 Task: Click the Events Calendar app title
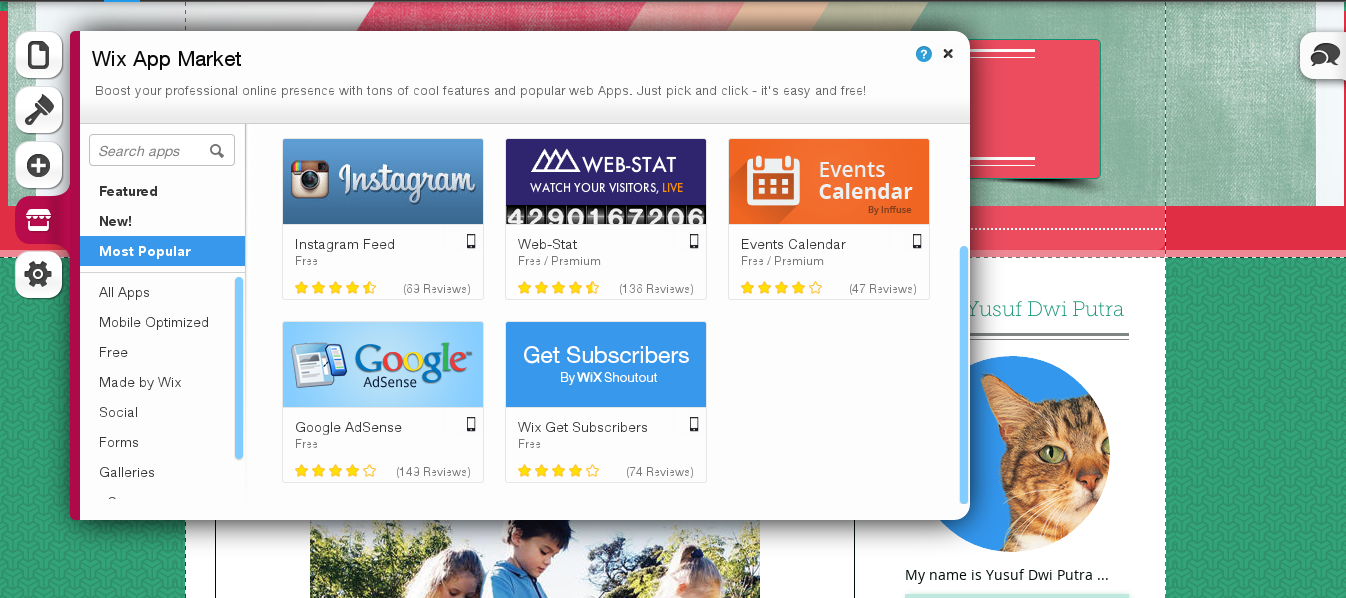coord(793,244)
